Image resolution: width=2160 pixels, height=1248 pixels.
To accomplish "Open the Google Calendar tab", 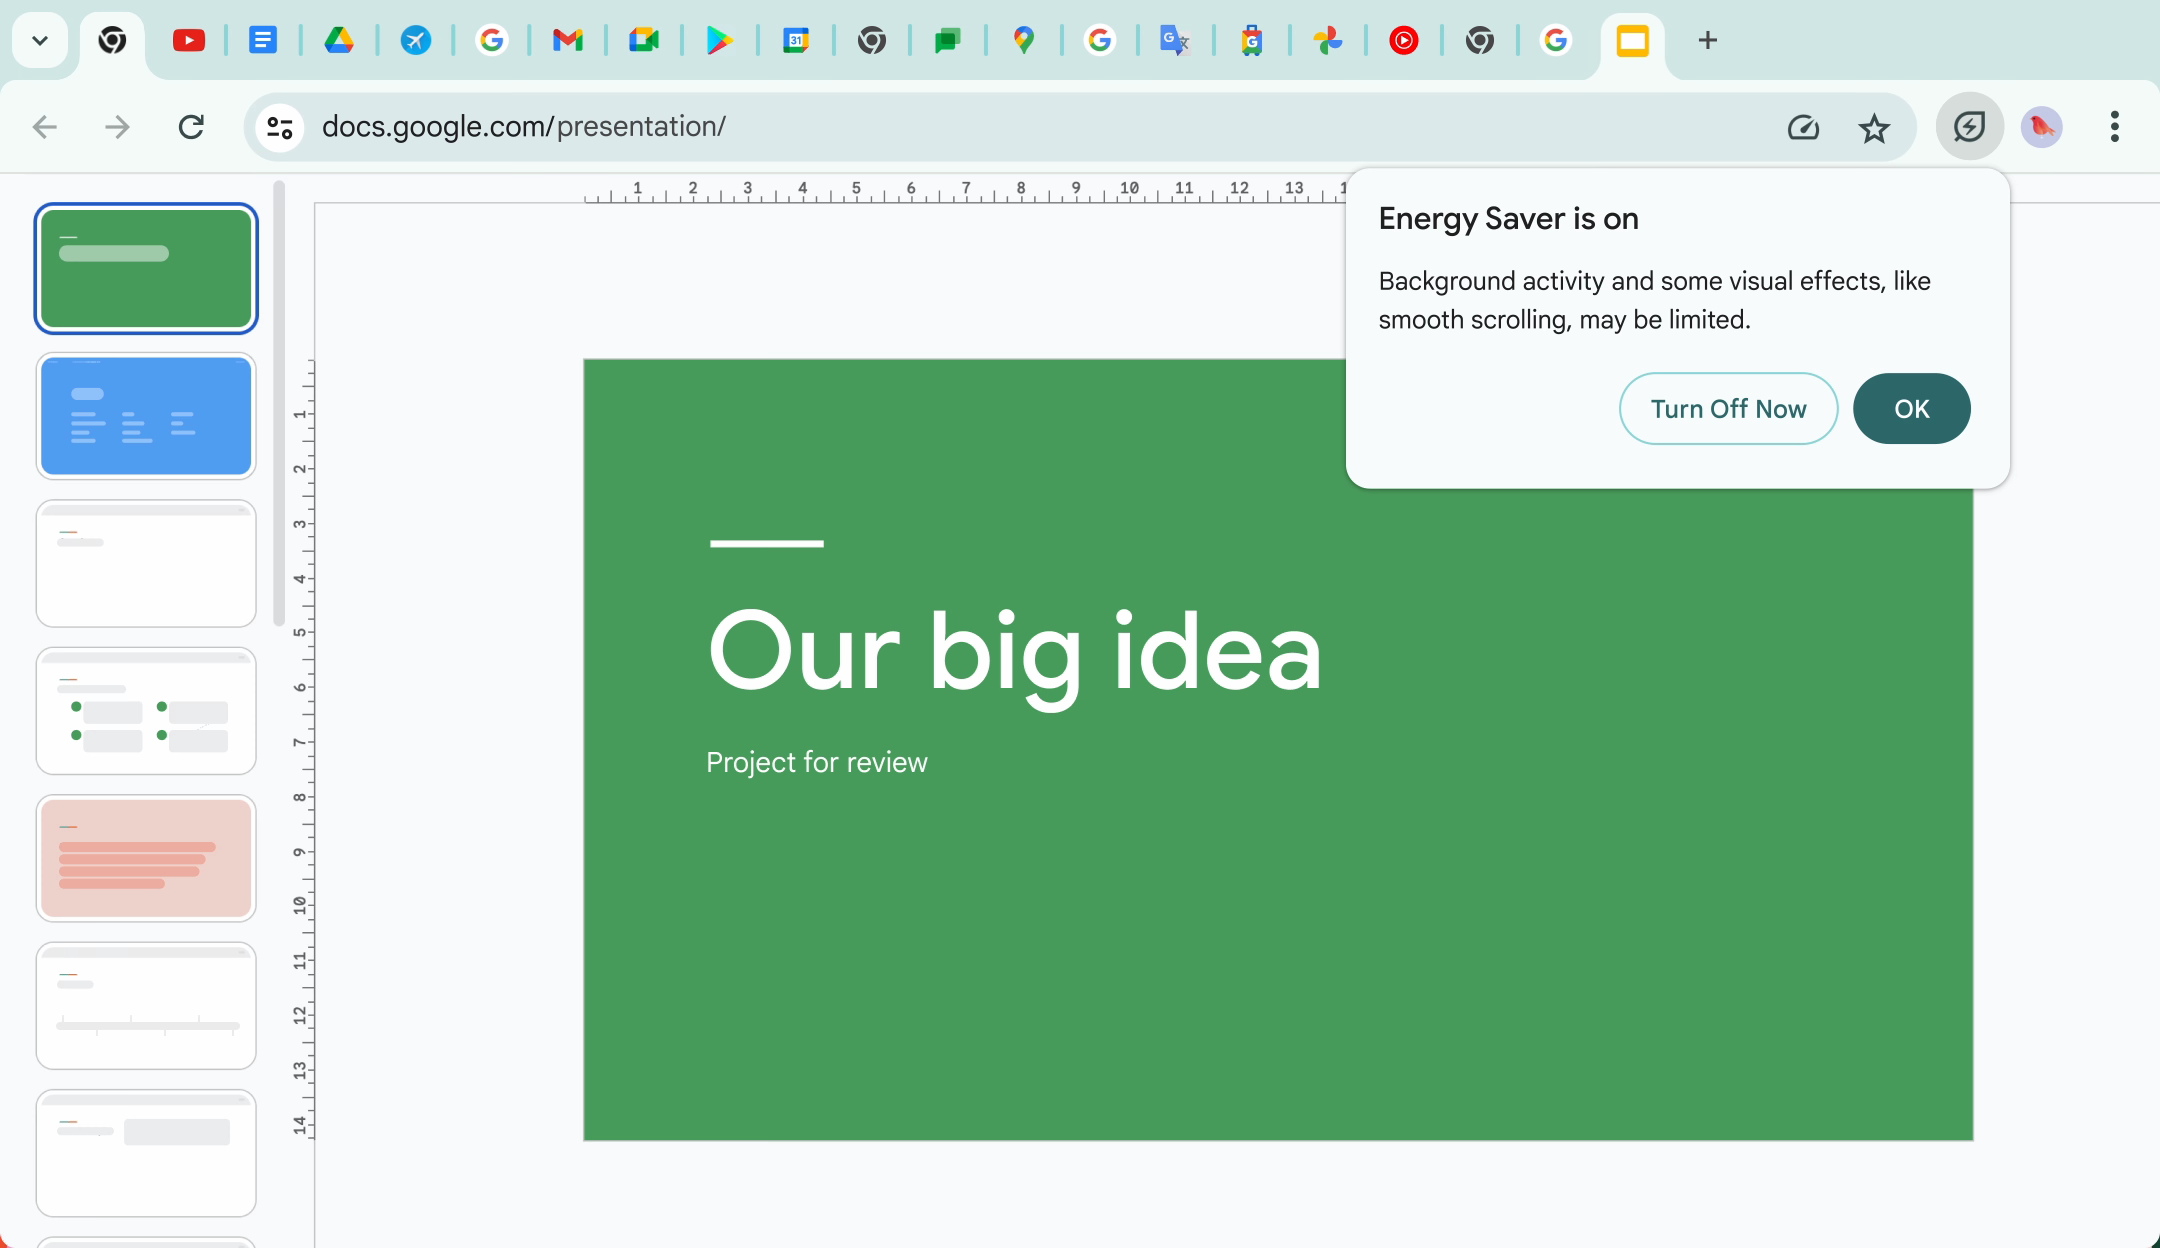I will point(795,40).
